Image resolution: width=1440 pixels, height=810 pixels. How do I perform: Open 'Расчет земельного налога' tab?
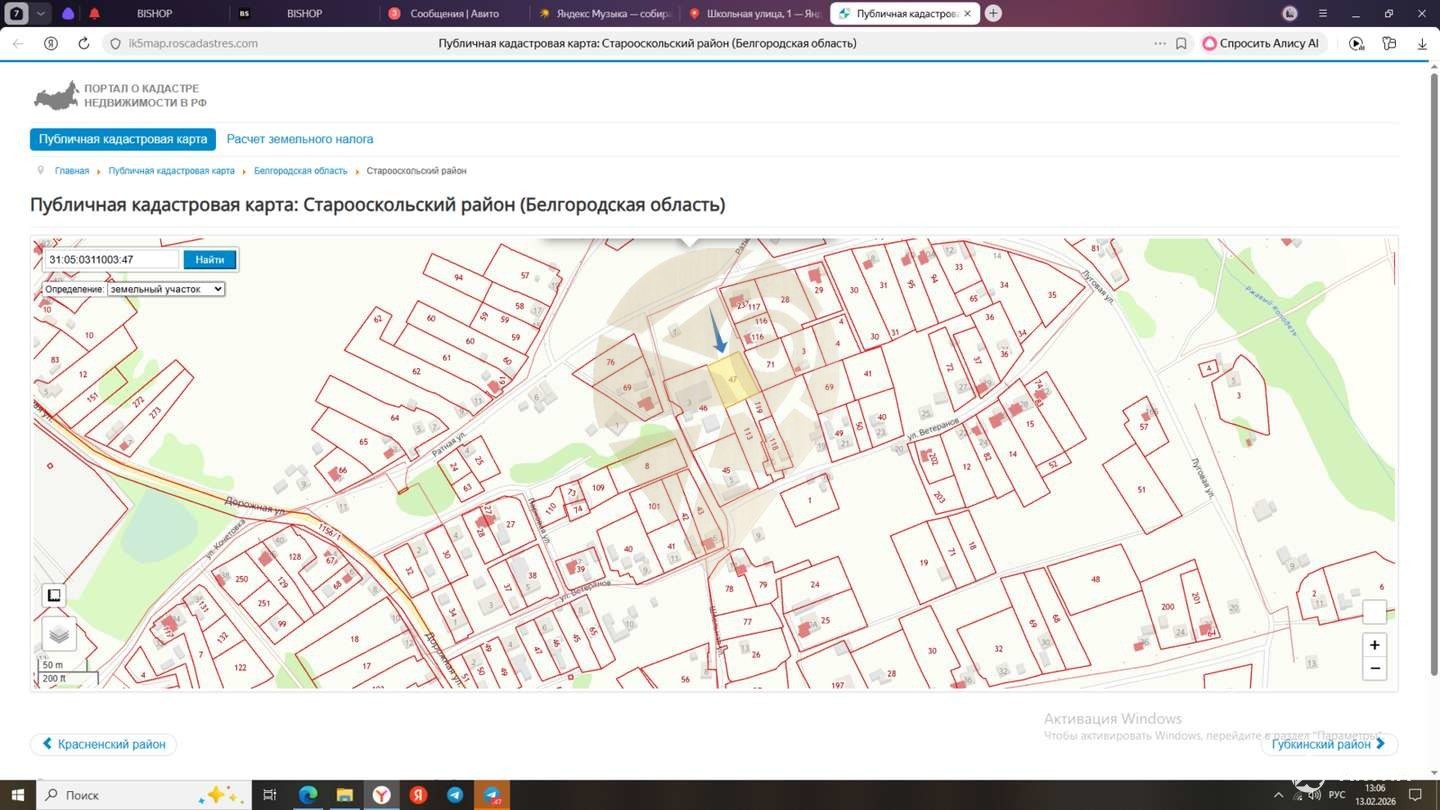tap(300, 139)
